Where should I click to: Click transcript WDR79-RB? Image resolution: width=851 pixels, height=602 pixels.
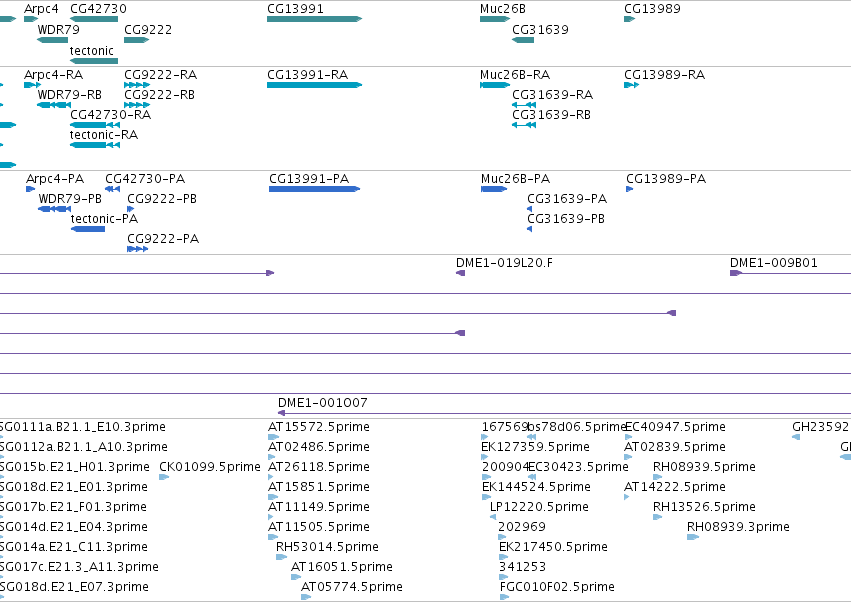click(70, 94)
